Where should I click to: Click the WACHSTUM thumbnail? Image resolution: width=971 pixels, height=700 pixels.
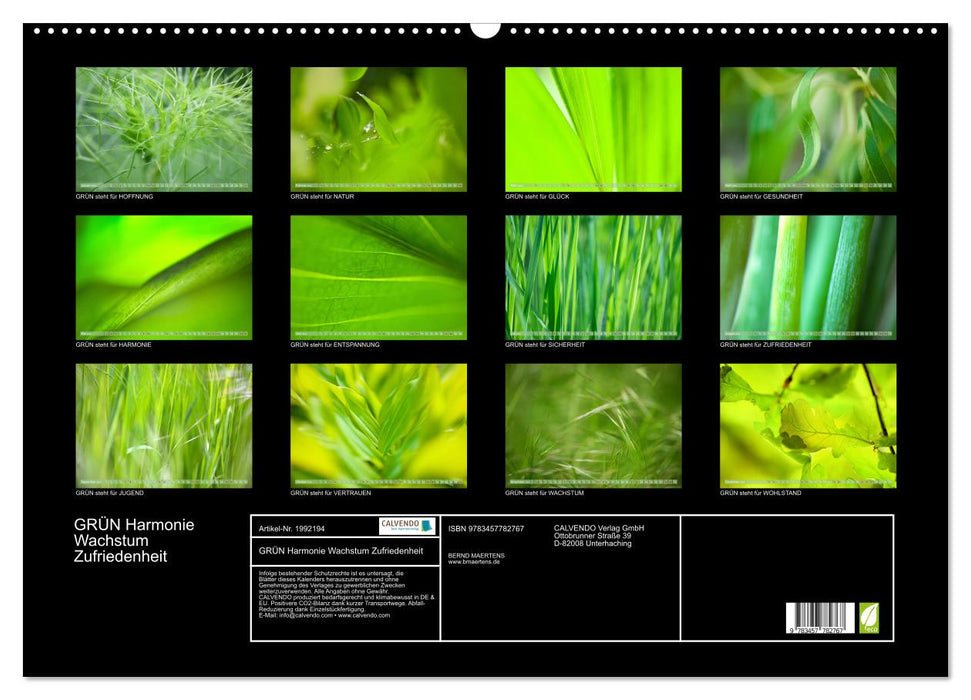[593, 425]
